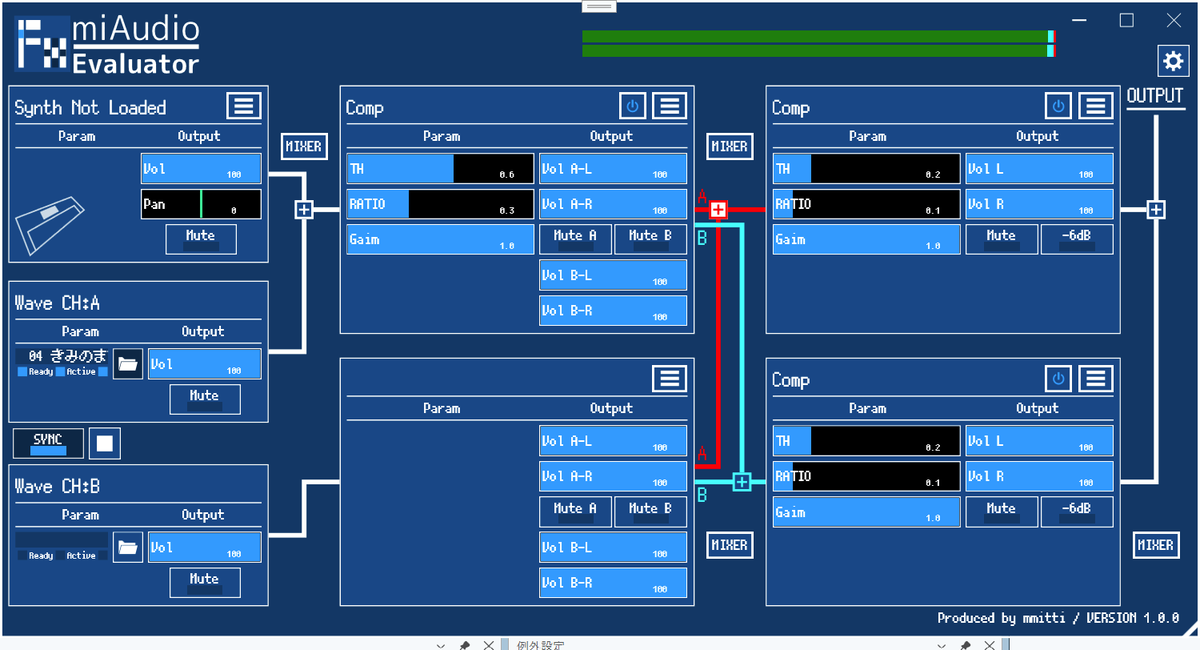
Task: Open the MIXER button above the red A line
Action: click(729, 146)
